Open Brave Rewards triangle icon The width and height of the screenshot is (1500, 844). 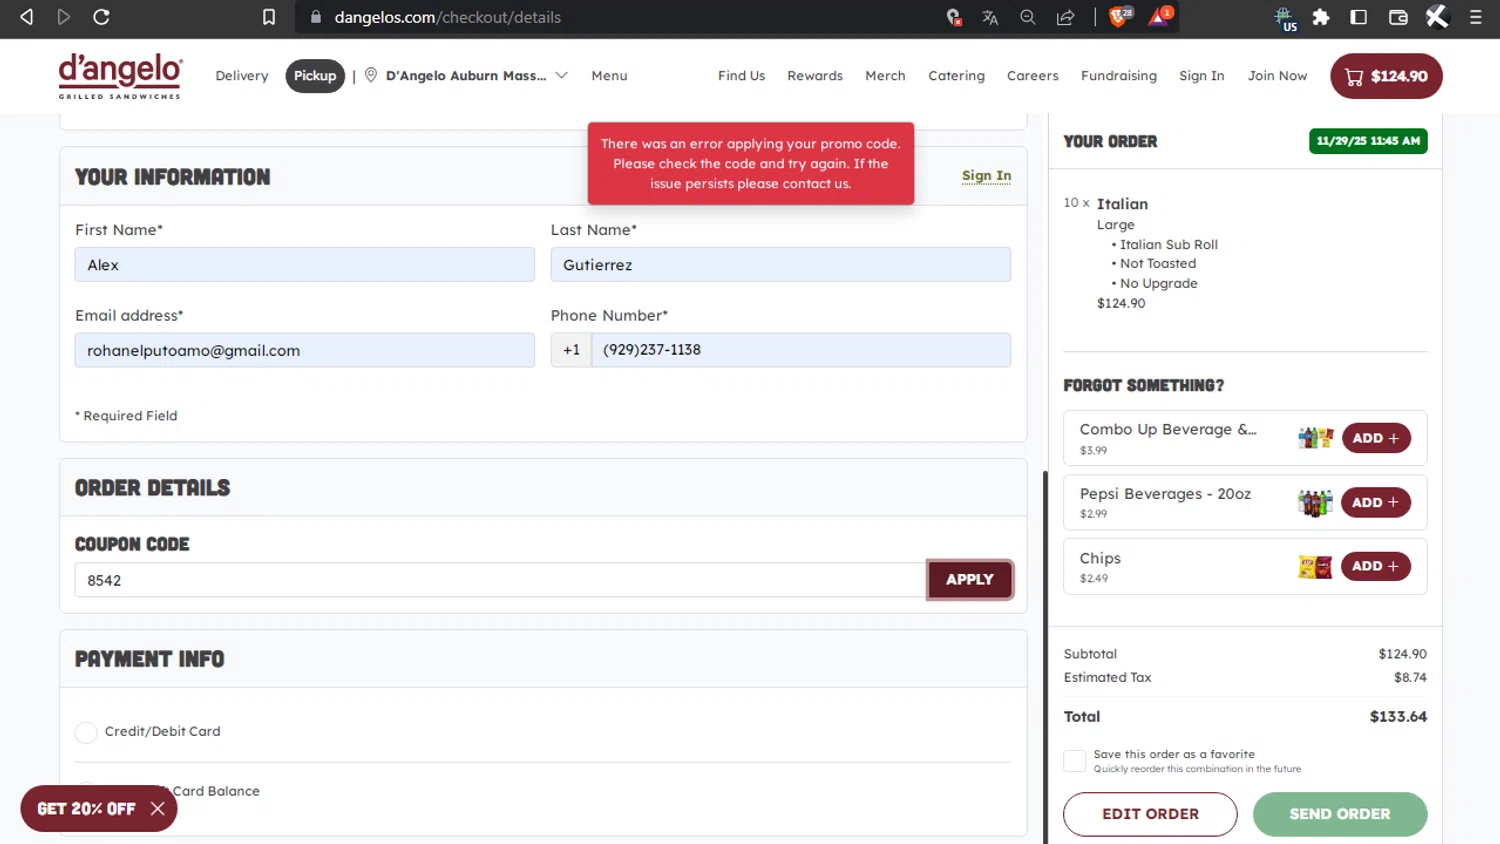pyautogui.click(x=1160, y=16)
